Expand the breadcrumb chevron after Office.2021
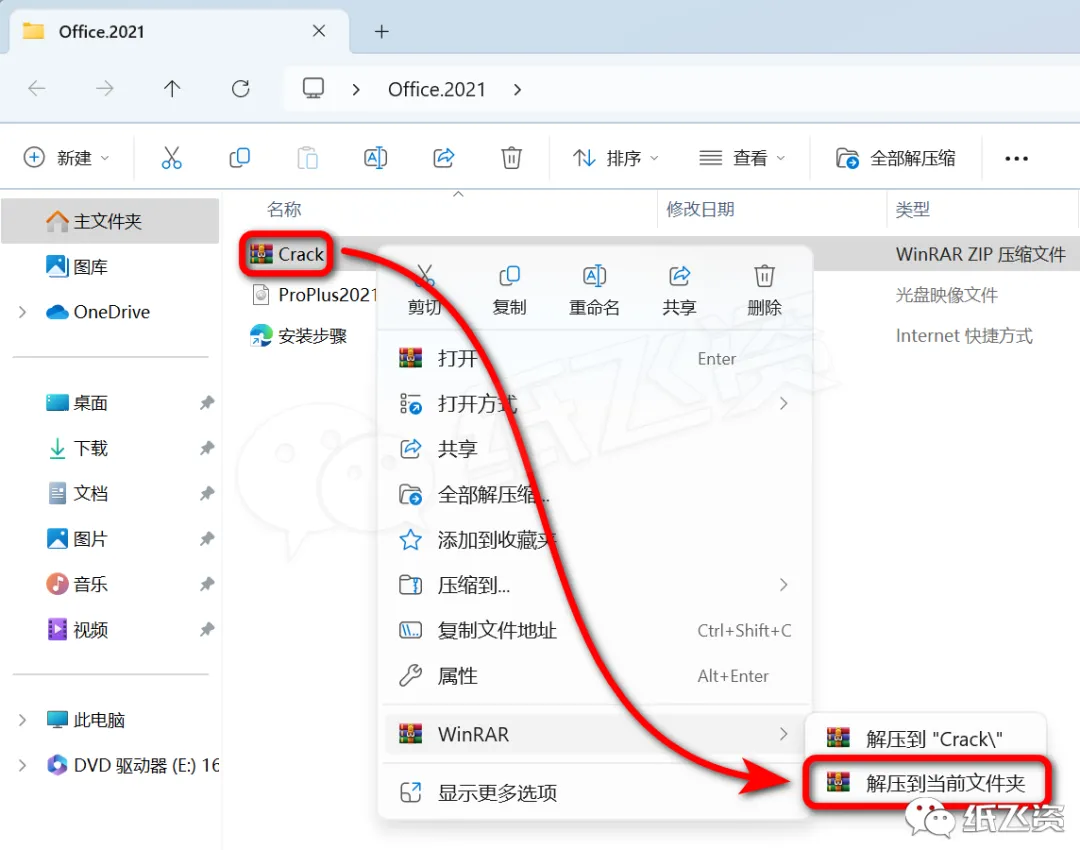This screenshot has height=850, width=1080. coord(517,90)
